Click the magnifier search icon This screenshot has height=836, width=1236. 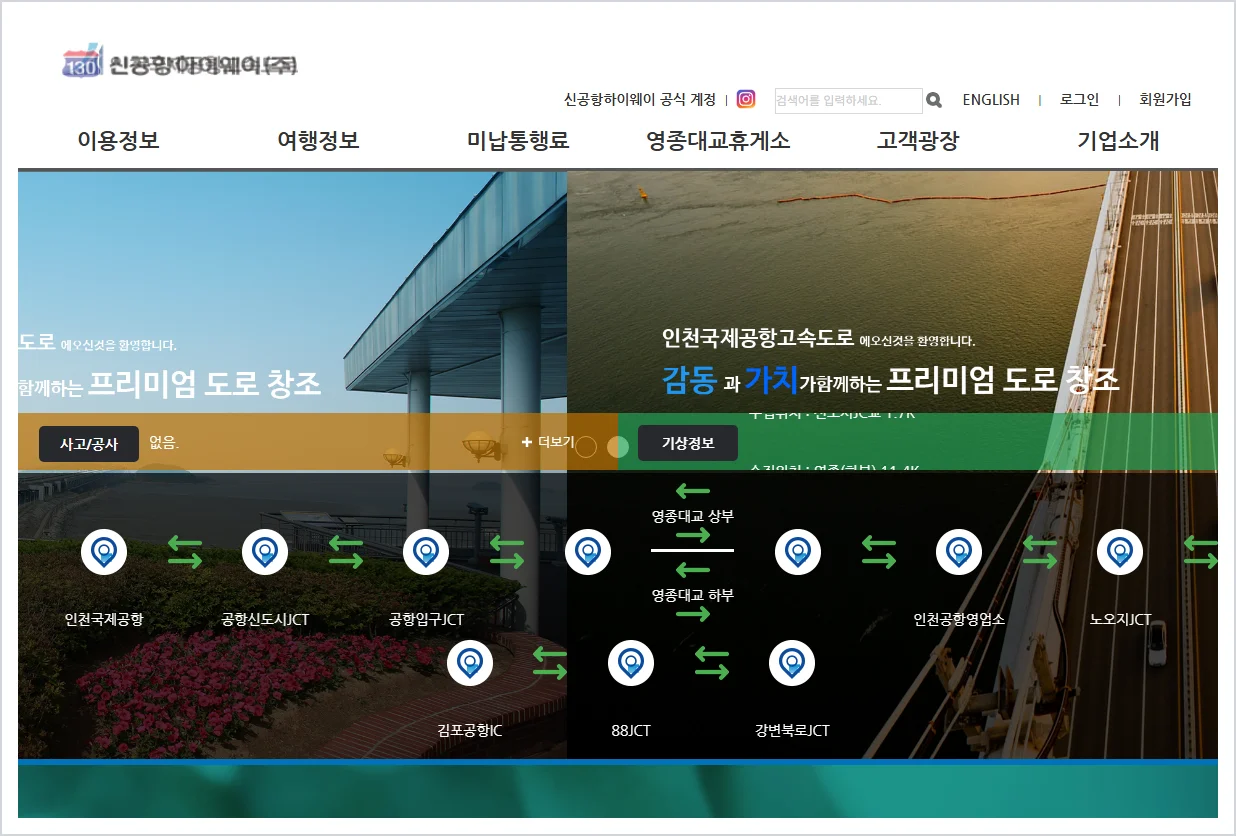click(934, 100)
